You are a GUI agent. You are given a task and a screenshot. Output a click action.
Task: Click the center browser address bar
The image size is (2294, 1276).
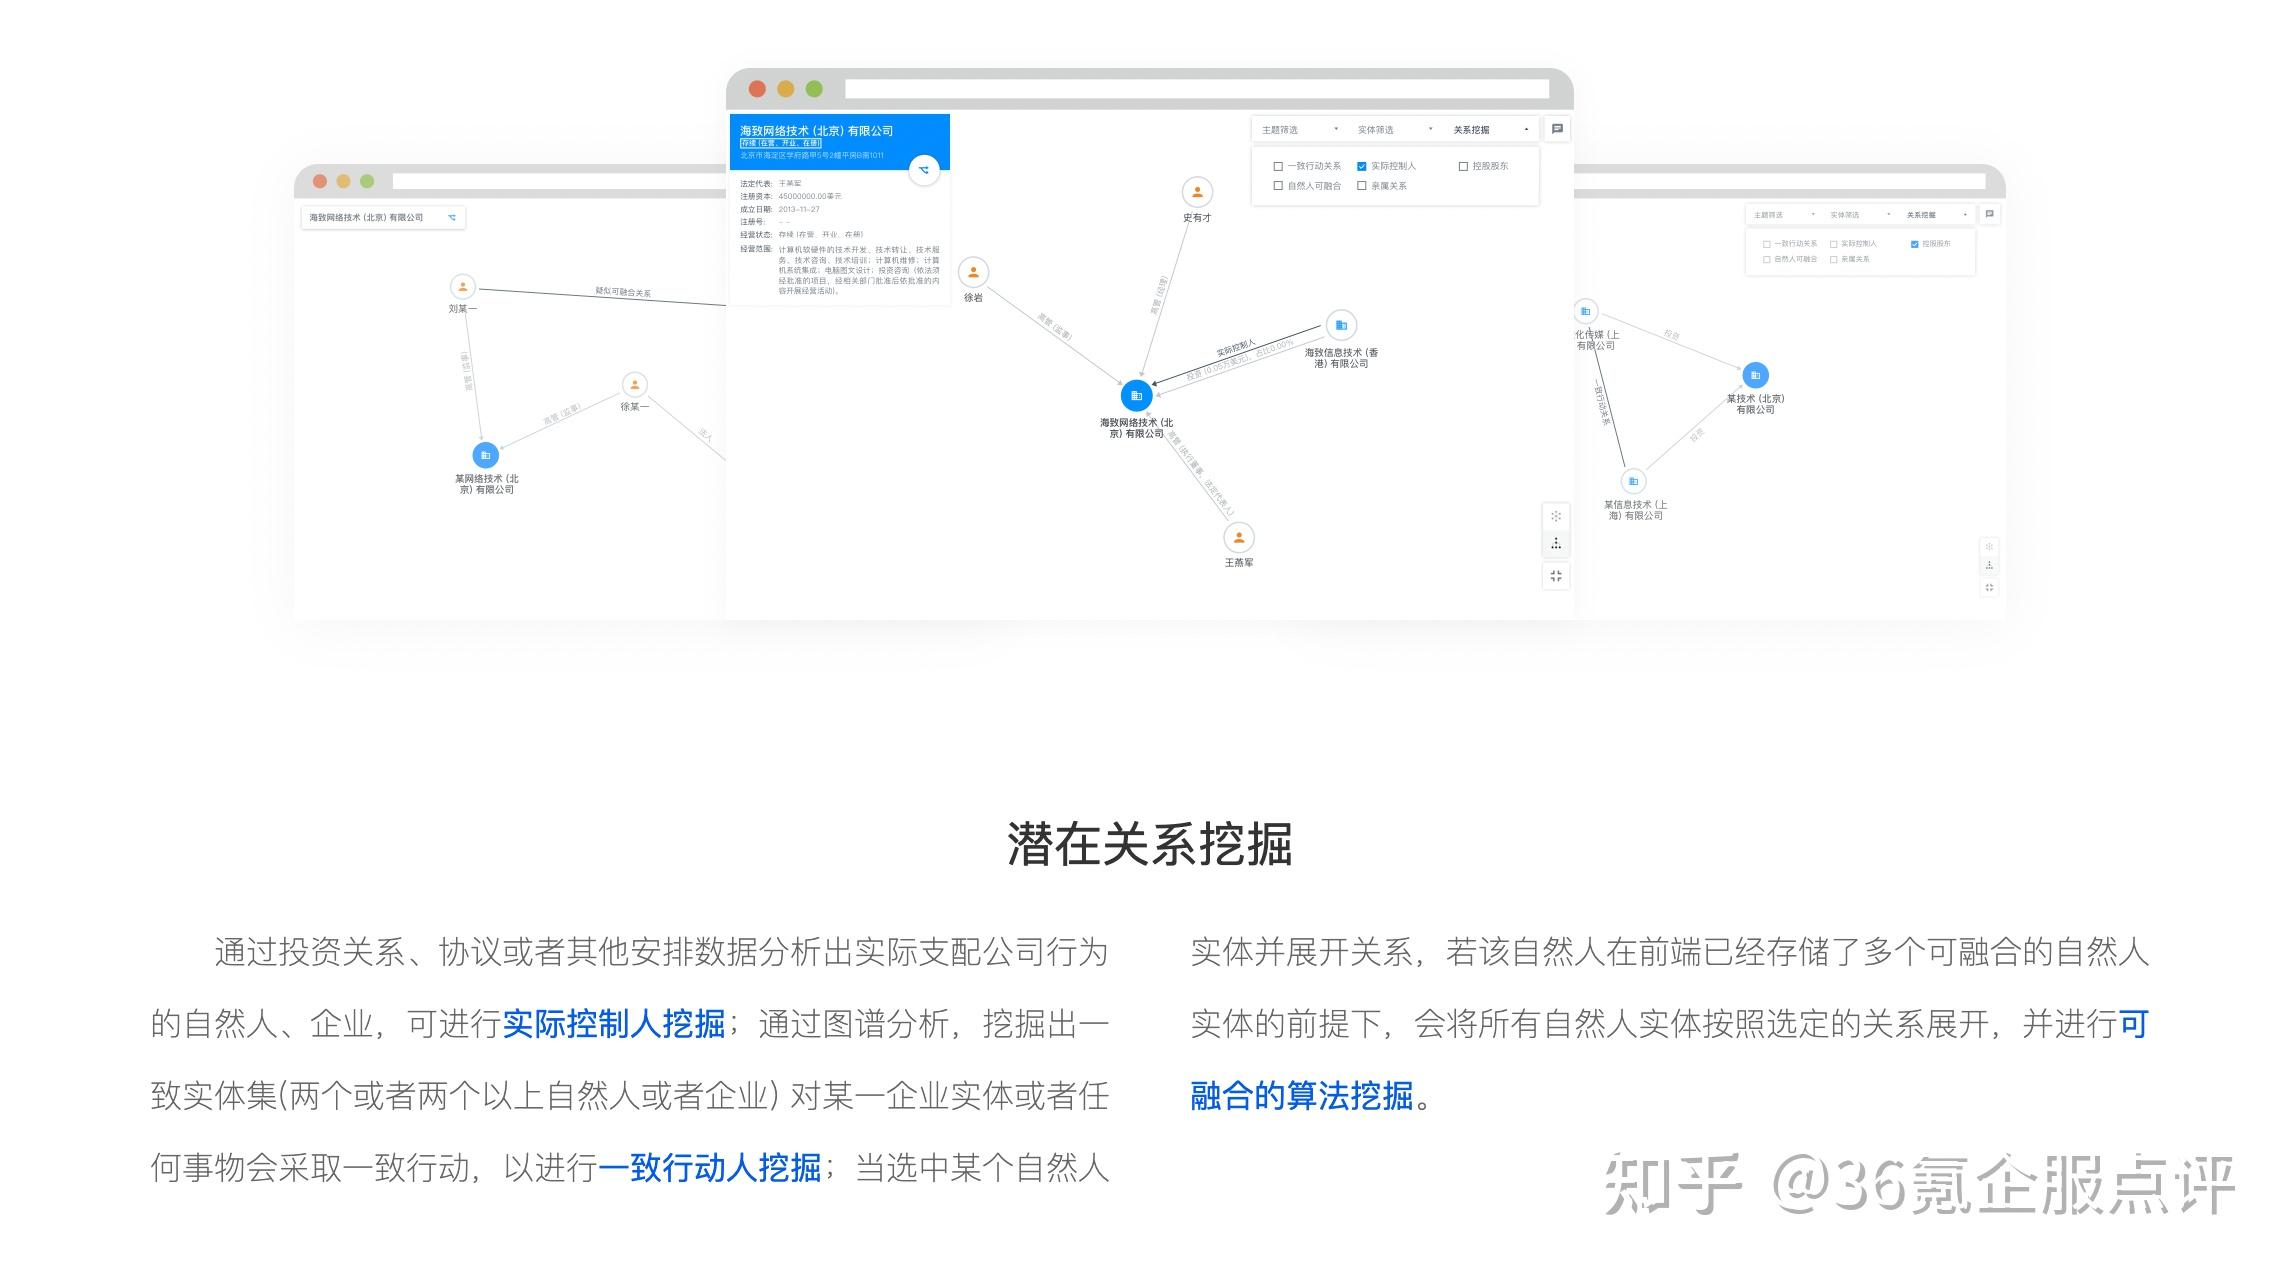click(1196, 89)
